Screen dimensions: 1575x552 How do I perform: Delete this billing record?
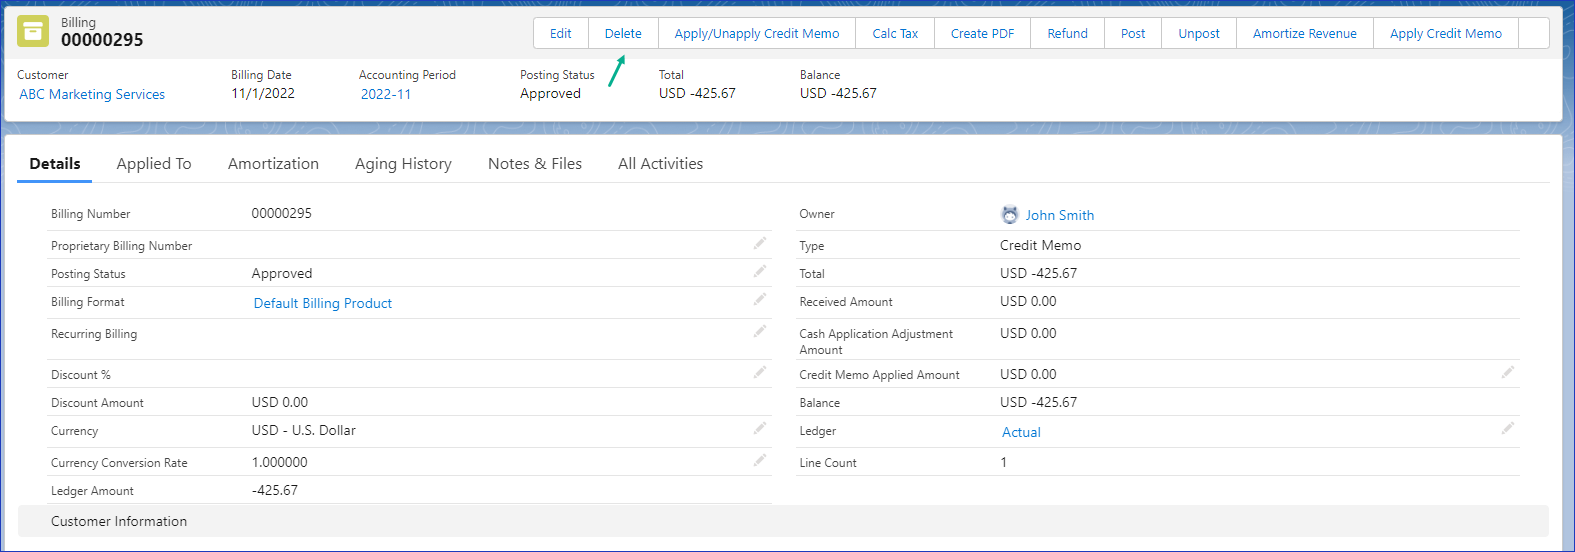[x=623, y=33]
